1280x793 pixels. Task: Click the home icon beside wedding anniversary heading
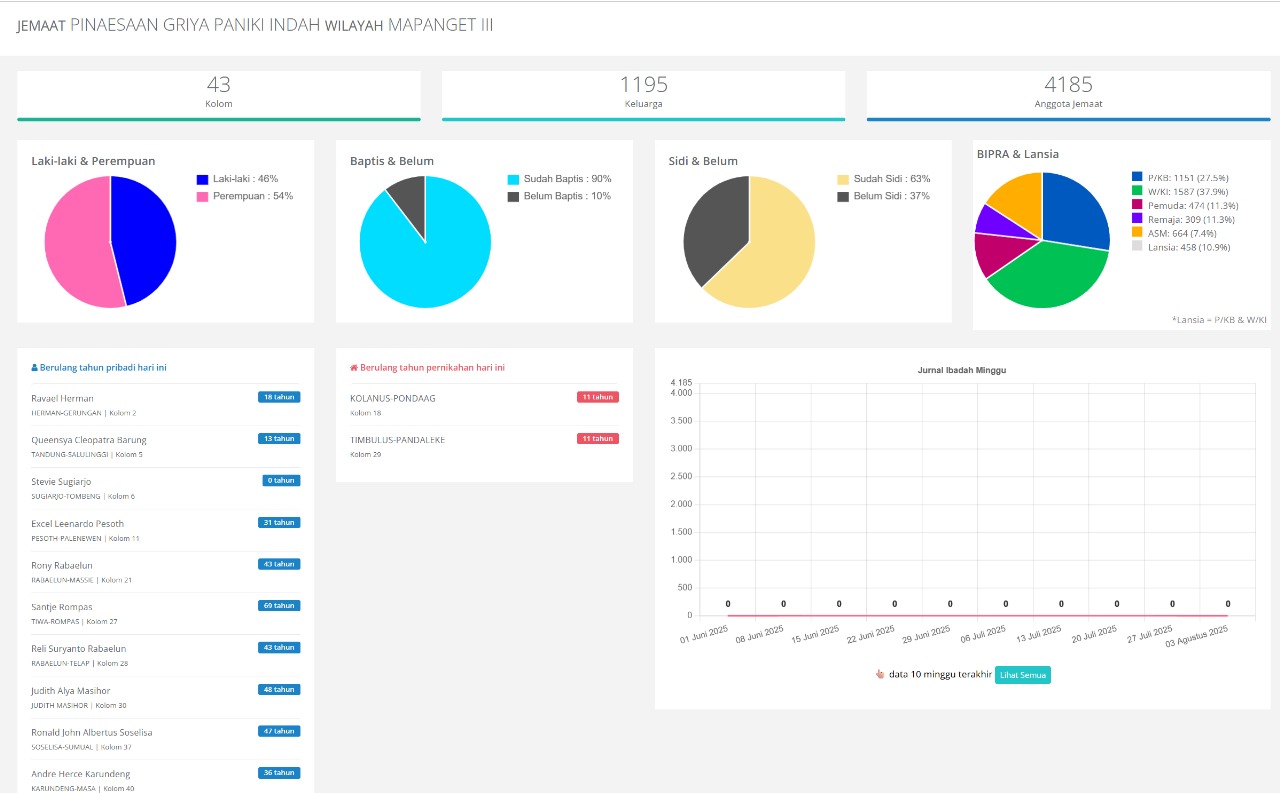(x=354, y=368)
